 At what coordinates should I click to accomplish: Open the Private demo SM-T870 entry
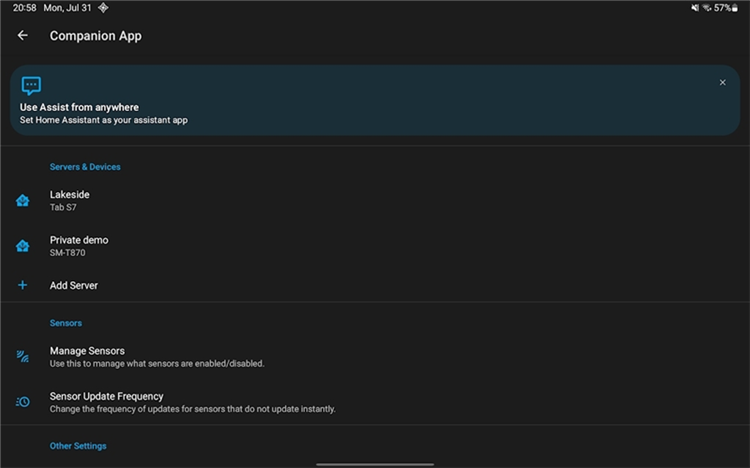79,246
